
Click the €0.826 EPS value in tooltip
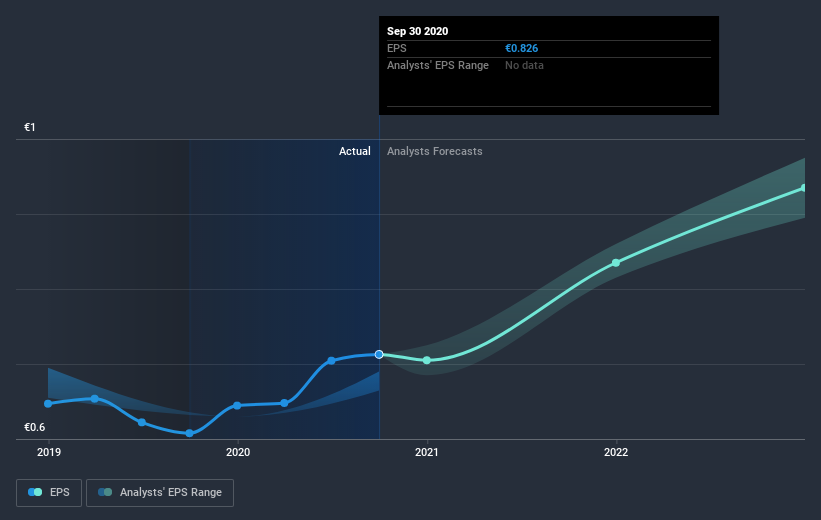coord(522,48)
